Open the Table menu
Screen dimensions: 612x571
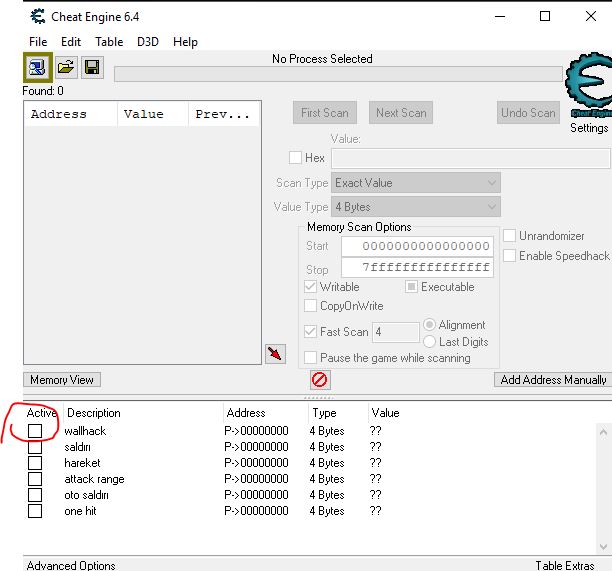(x=109, y=42)
